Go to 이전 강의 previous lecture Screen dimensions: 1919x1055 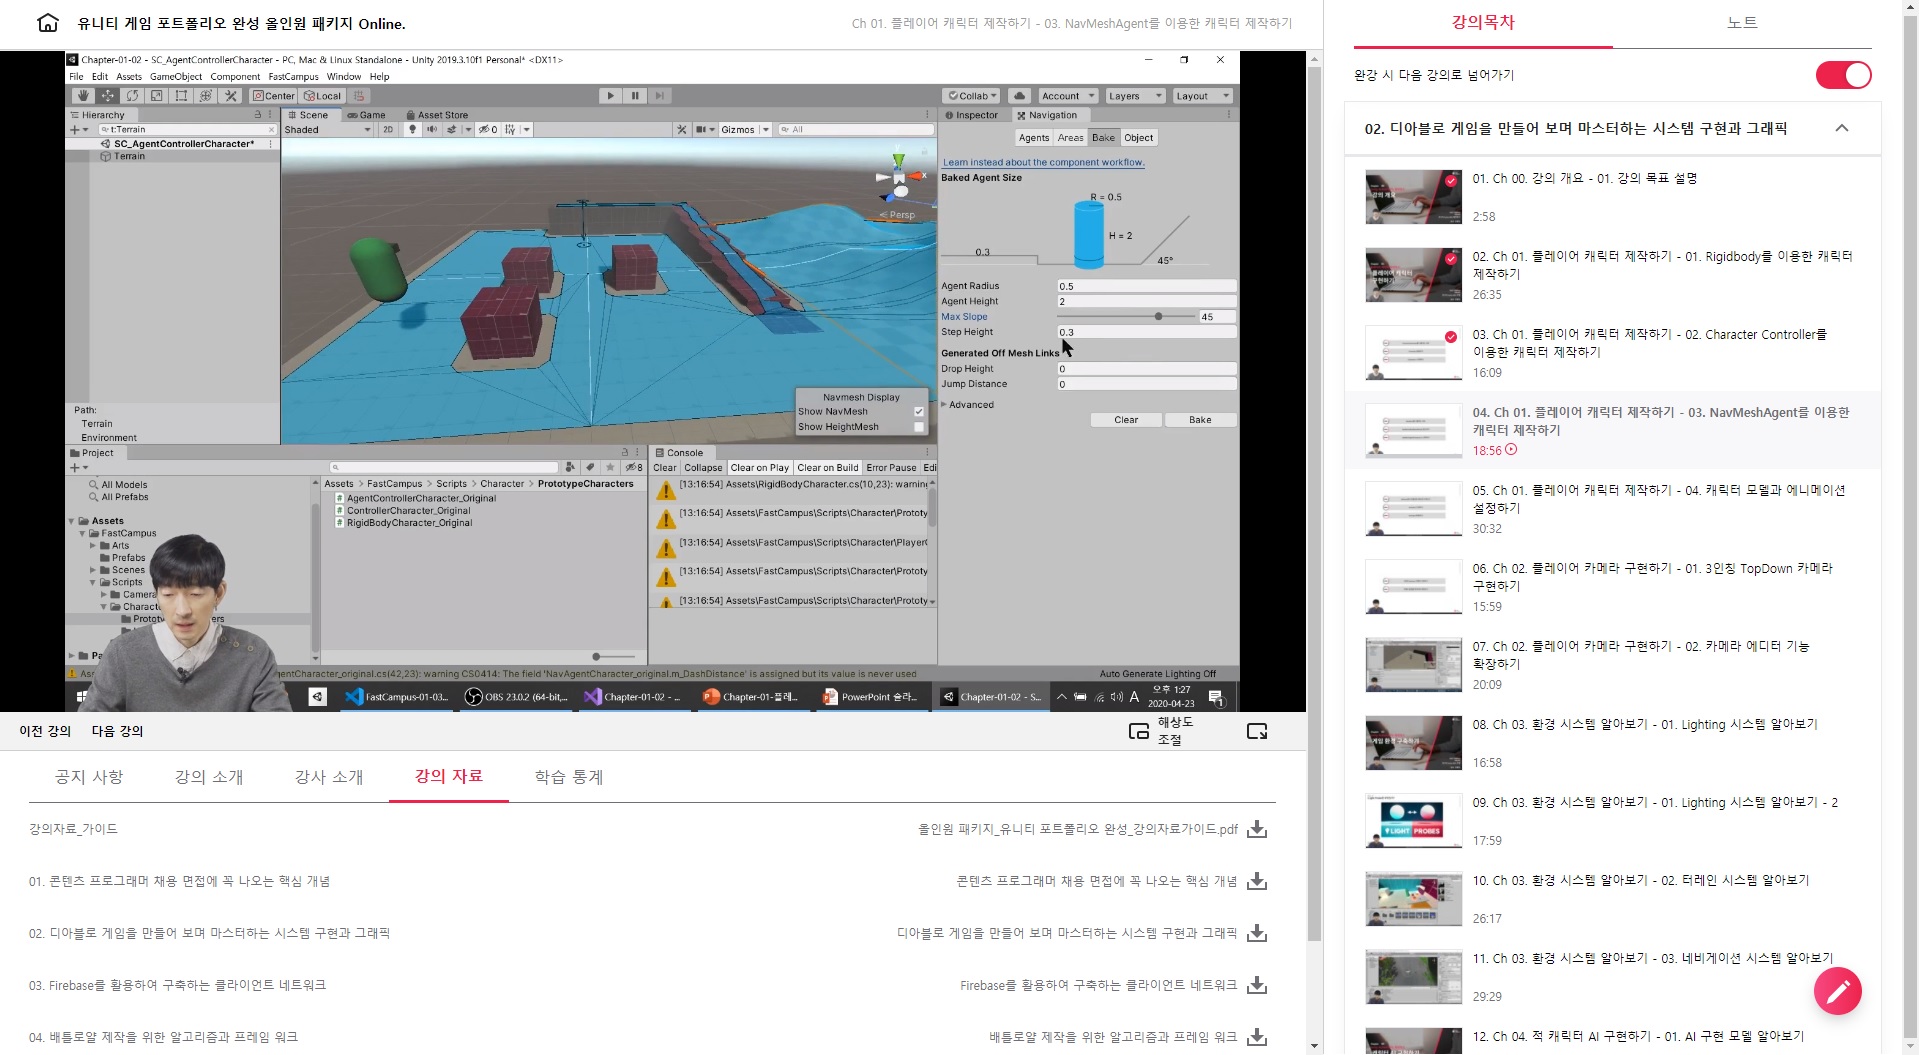click(45, 731)
